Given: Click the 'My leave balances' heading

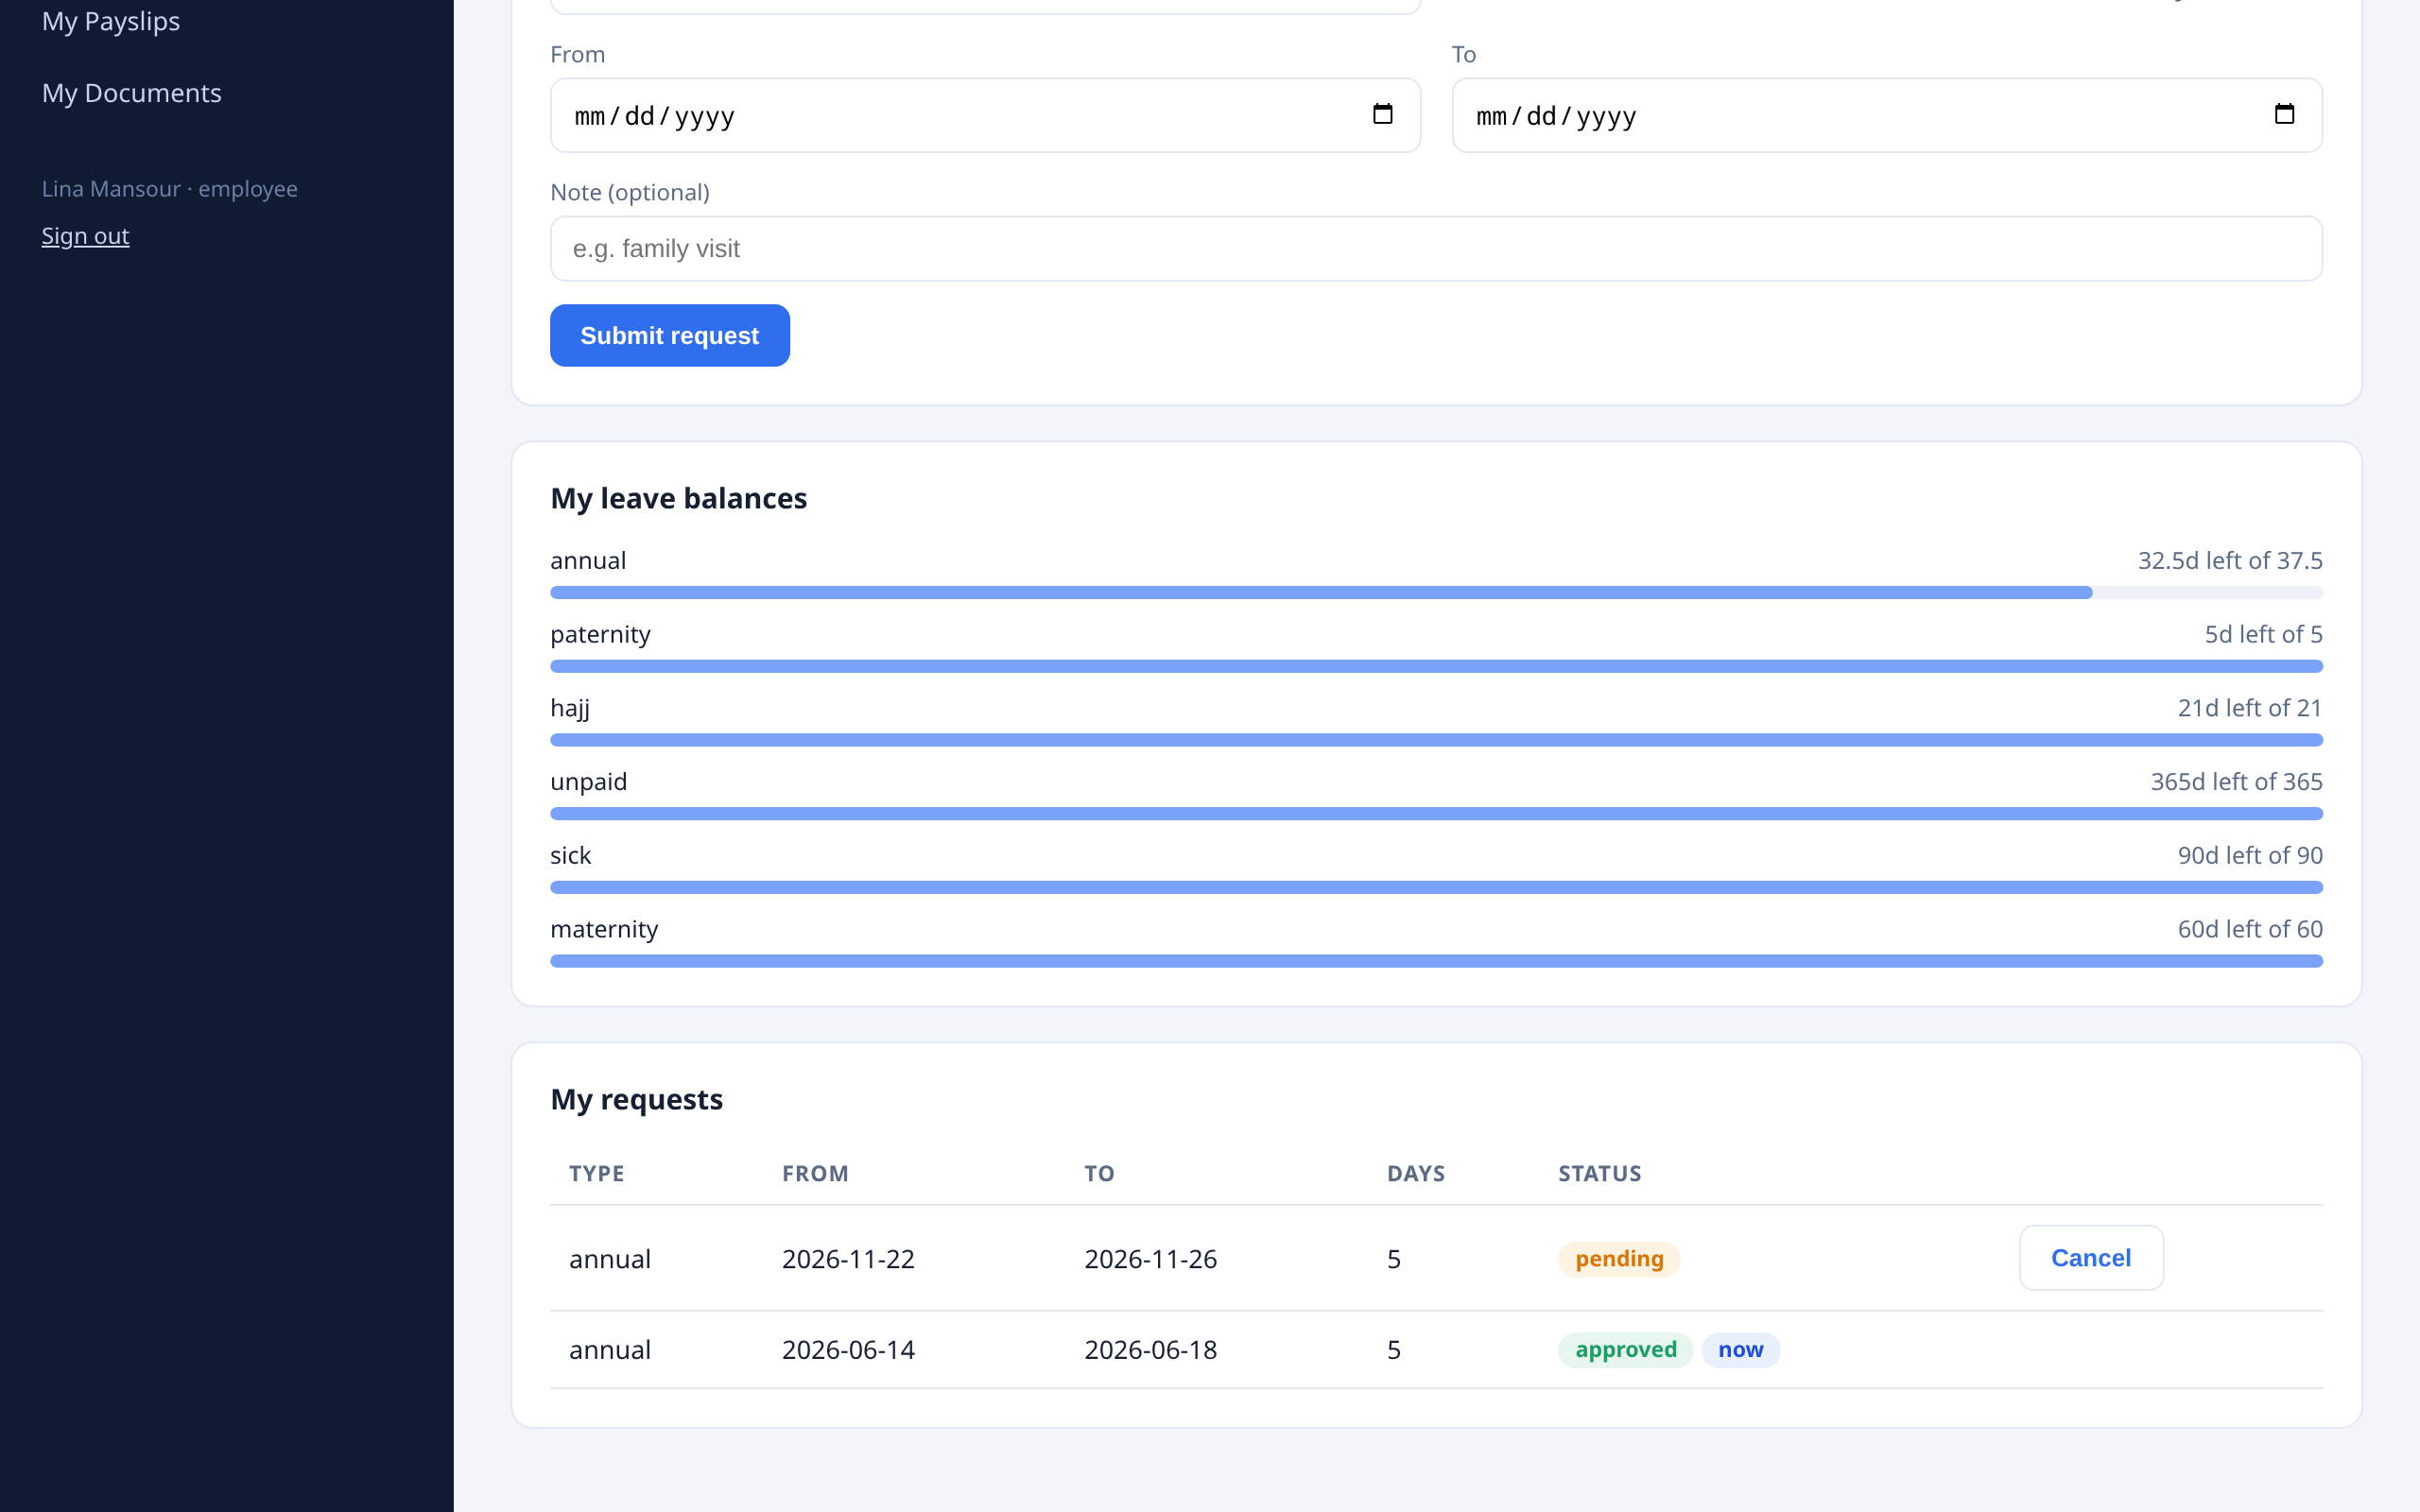Looking at the screenshot, I should 679,498.
